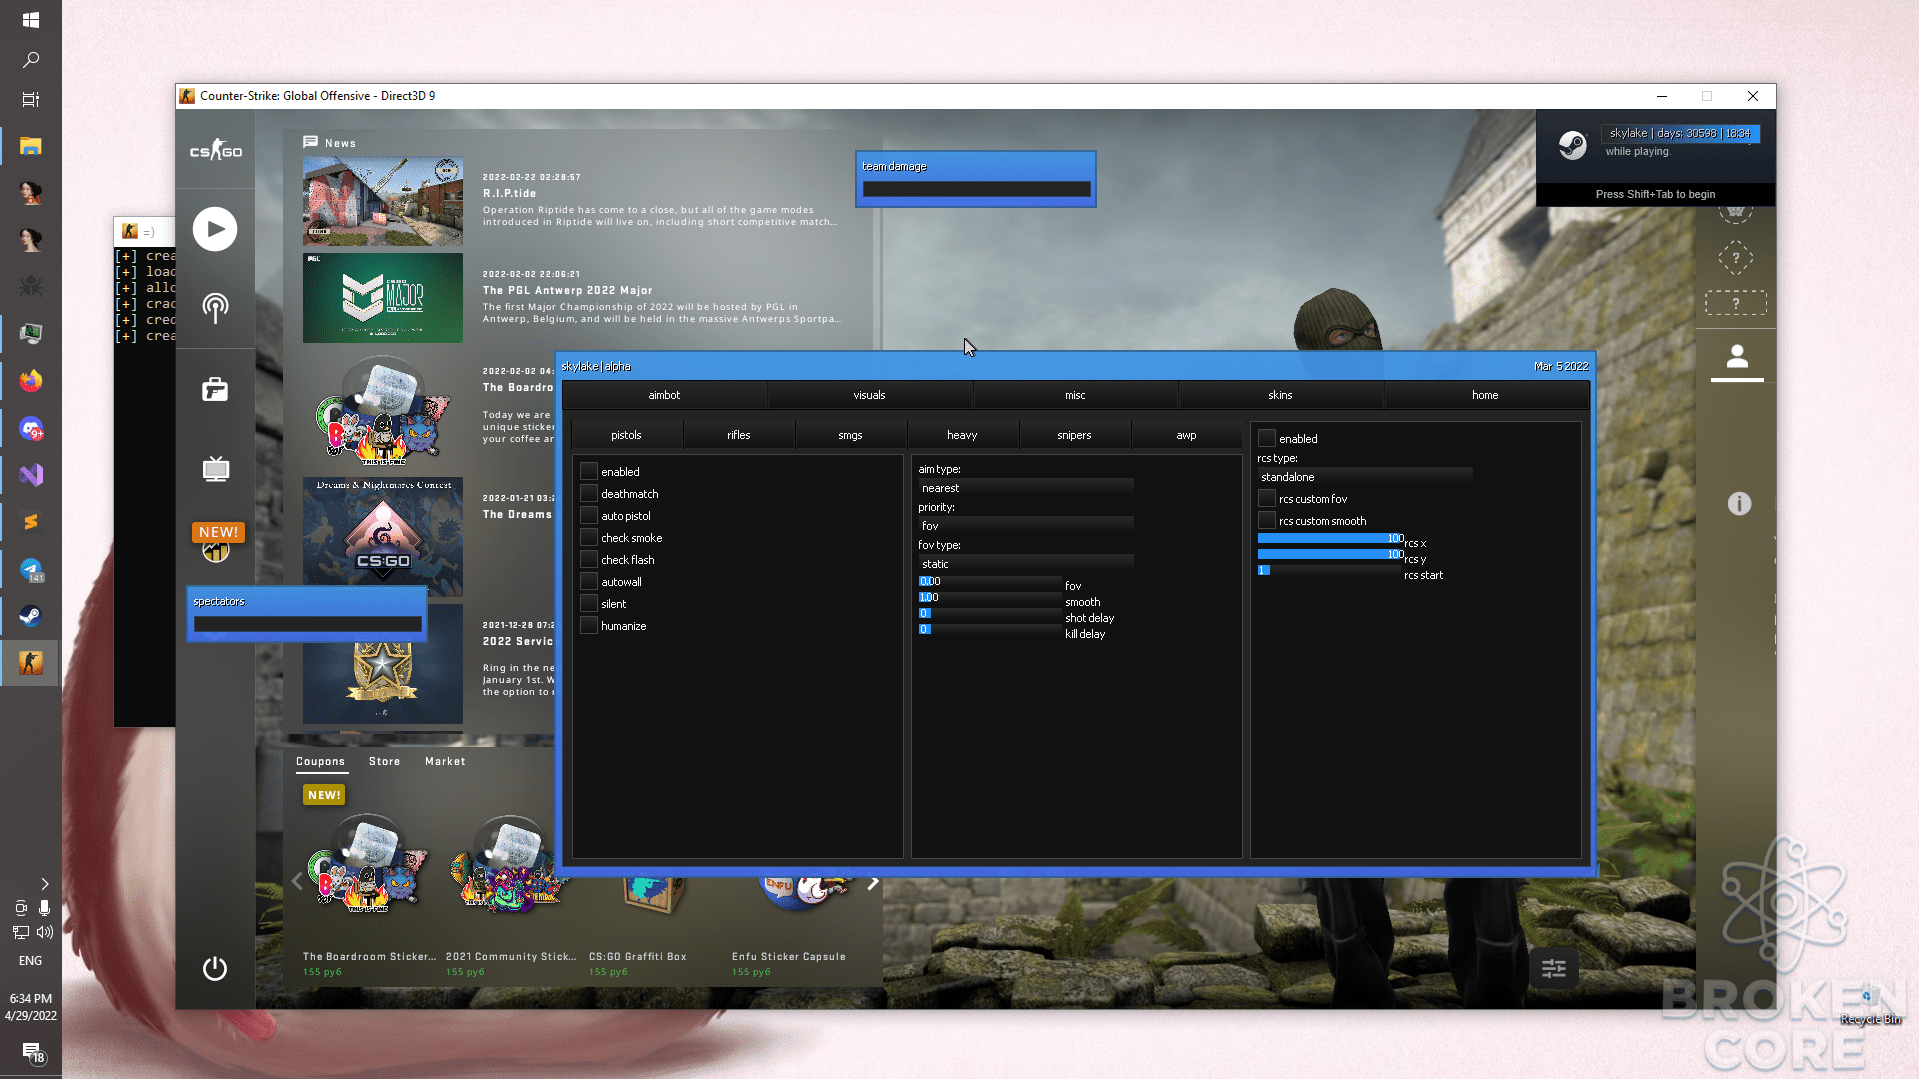Open Steam from the taskbar
Viewport: 1919px width, 1079px height.
pyautogui.click(x=30, y=615)
